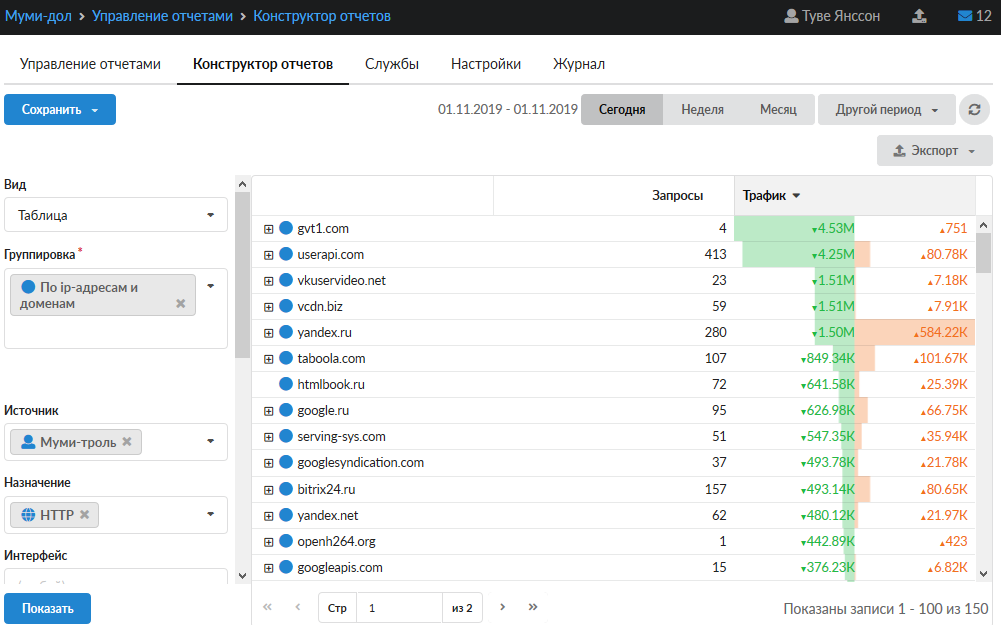Open the Службы tab
1001x625 pixels.
pos(391,64)
